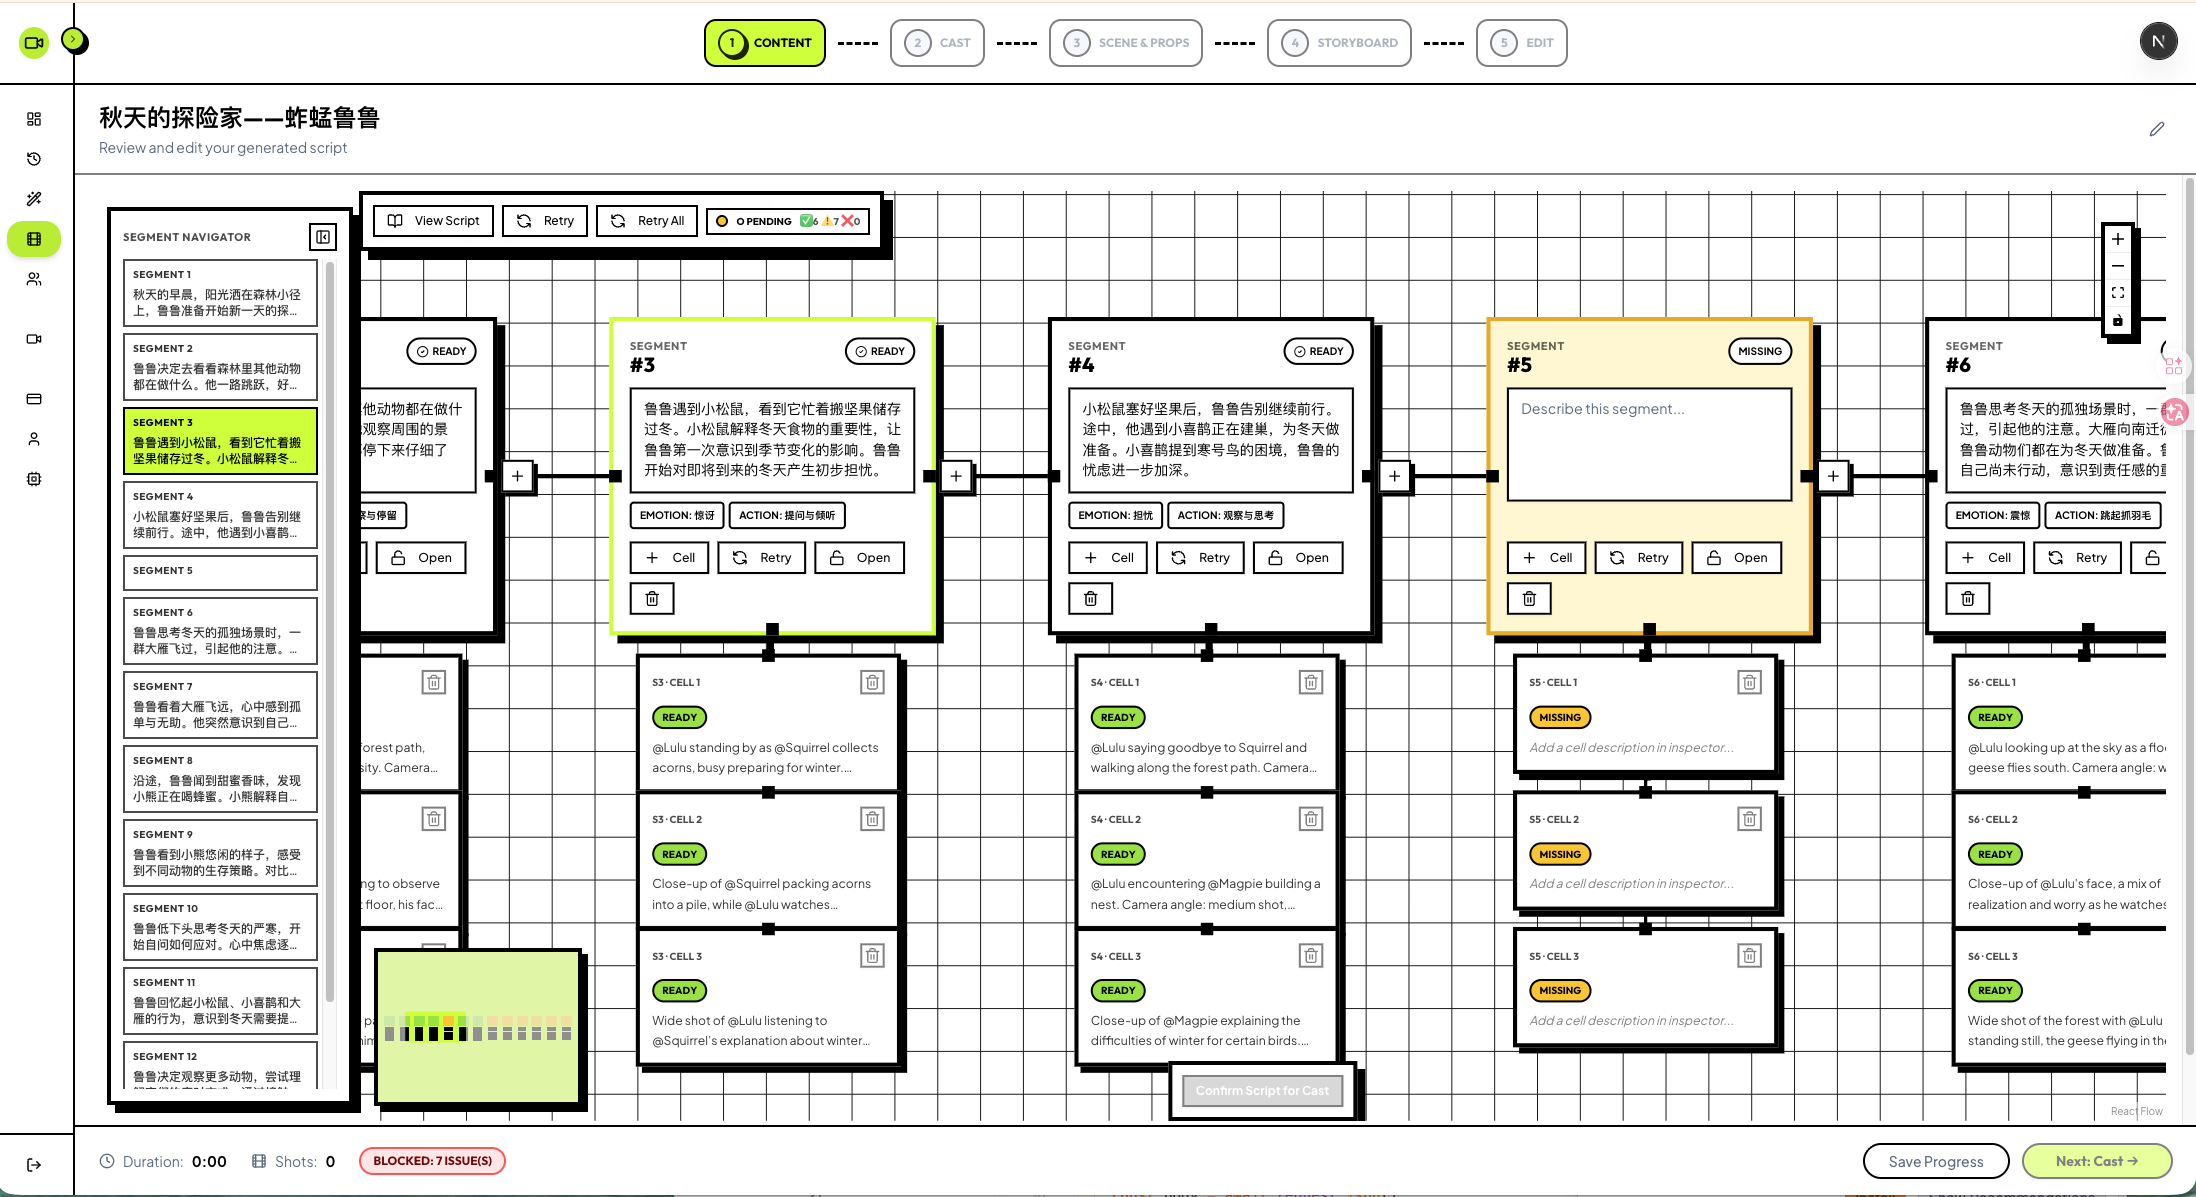Add node between Segment #3 and #4

(x=956, y=476)
